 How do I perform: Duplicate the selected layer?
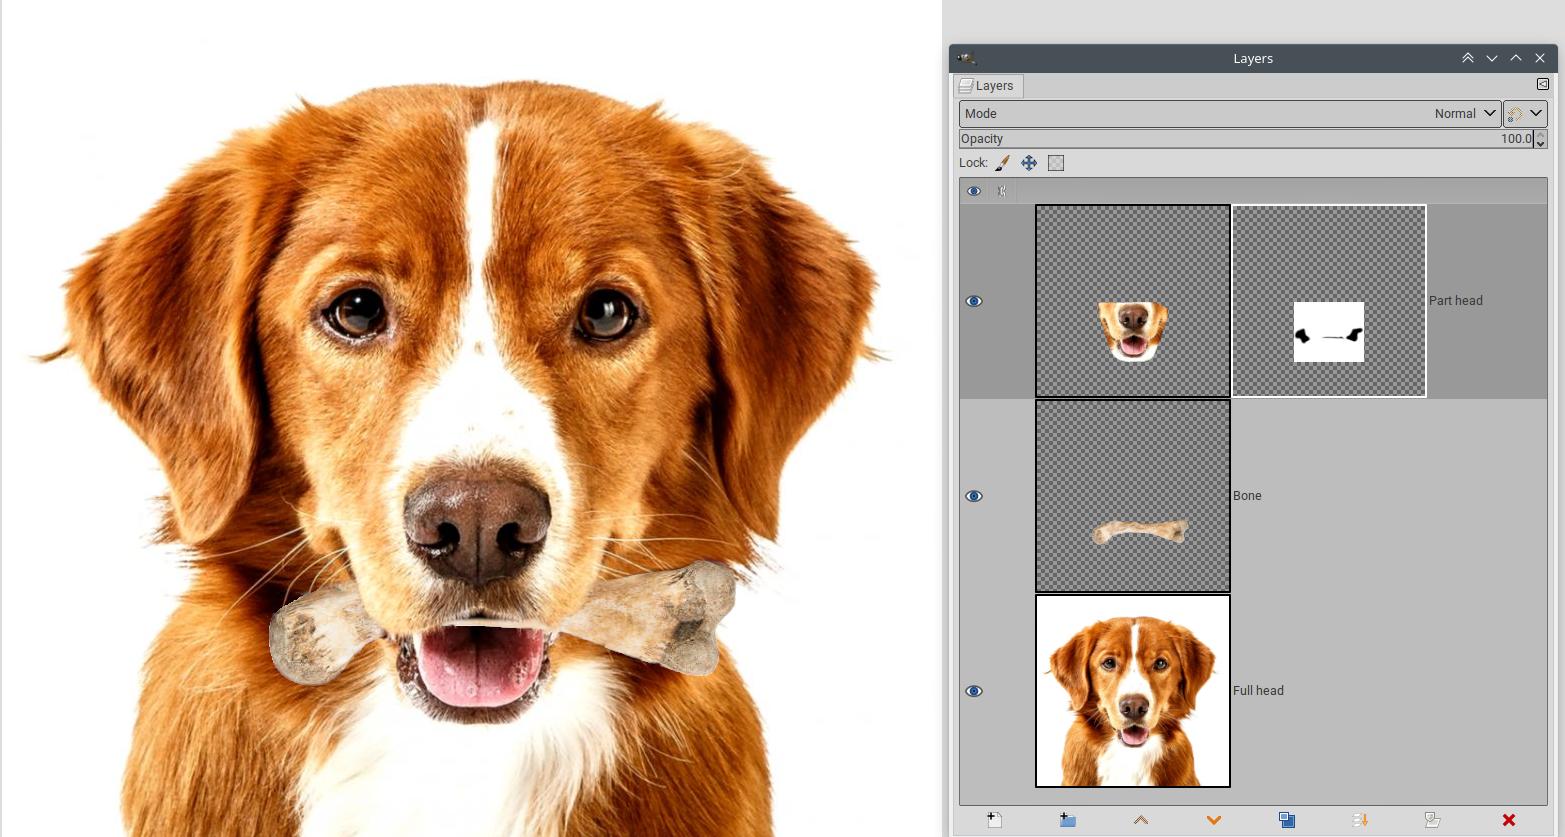click(x=1287, y=820)
